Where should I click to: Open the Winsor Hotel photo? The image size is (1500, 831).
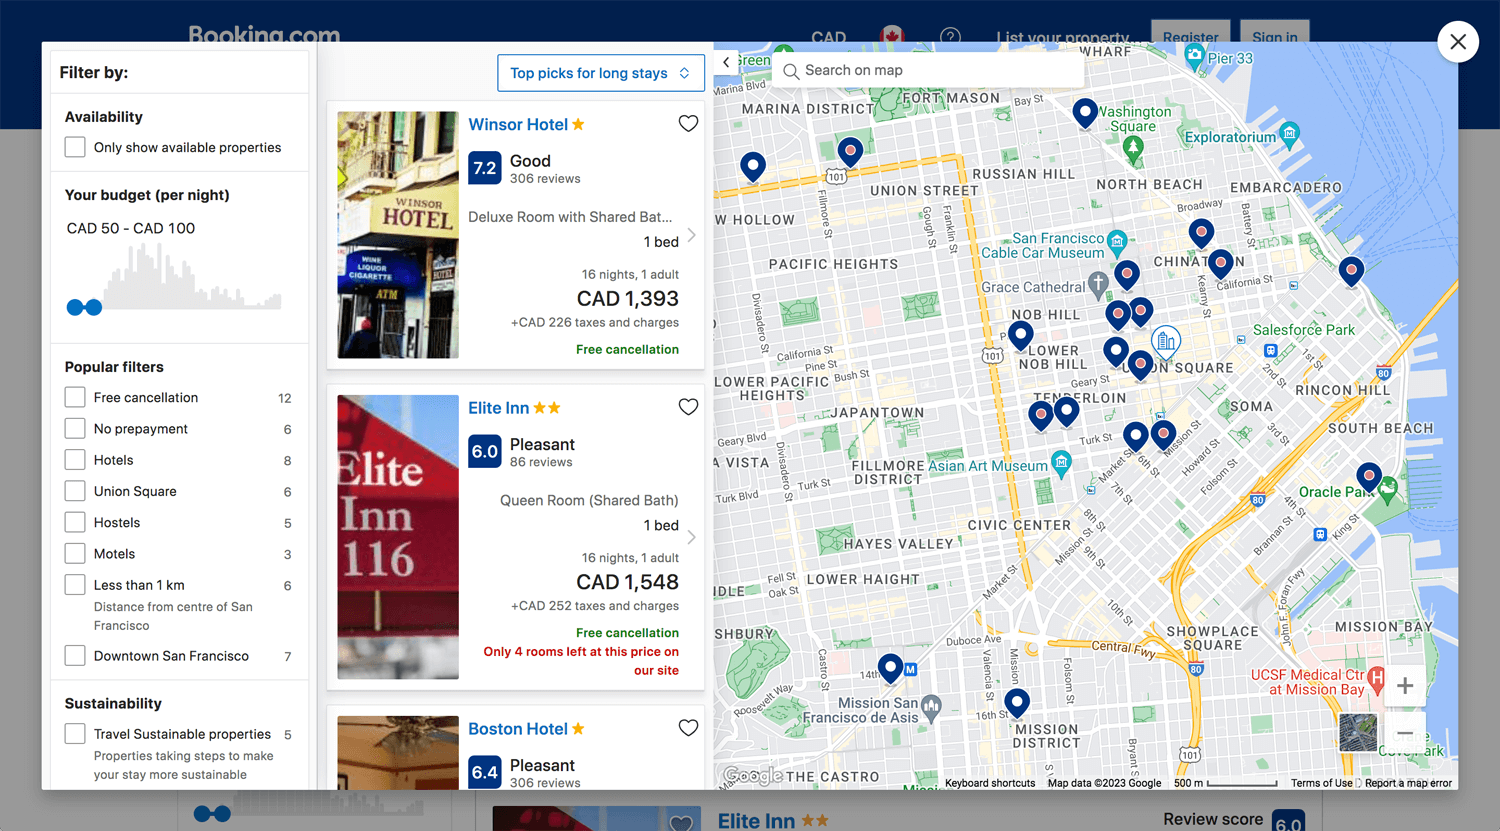tap(398, 235)
